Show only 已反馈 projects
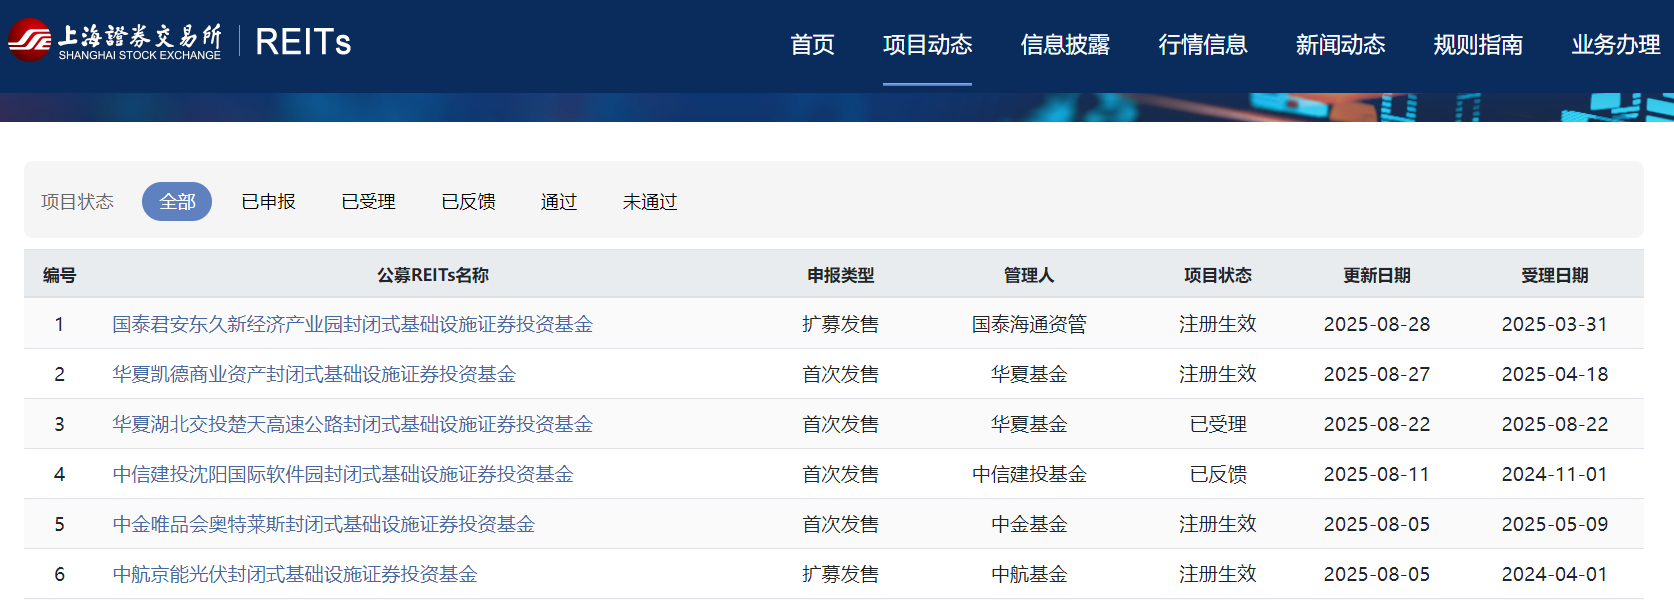The image size is (1674, 600). pyautogui.click(x=468, y=202)
